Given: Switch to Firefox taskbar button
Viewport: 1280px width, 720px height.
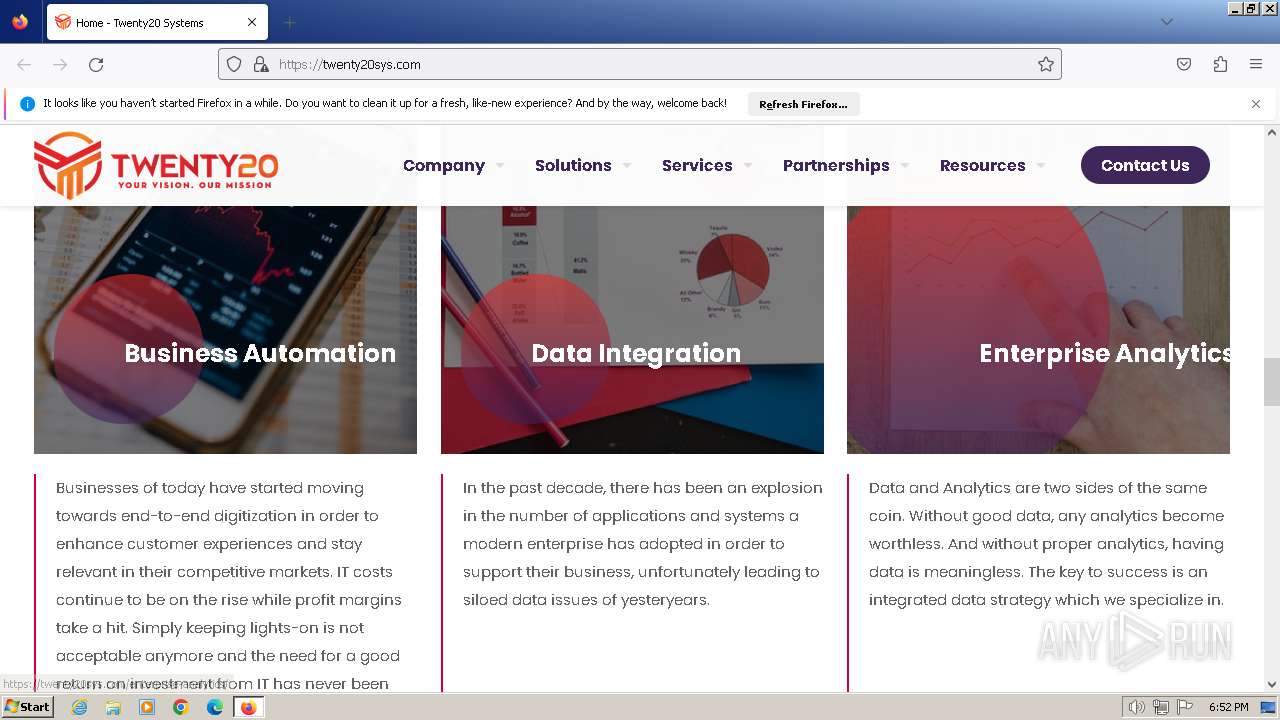Looking at the screenshot, I should [248, 707].
